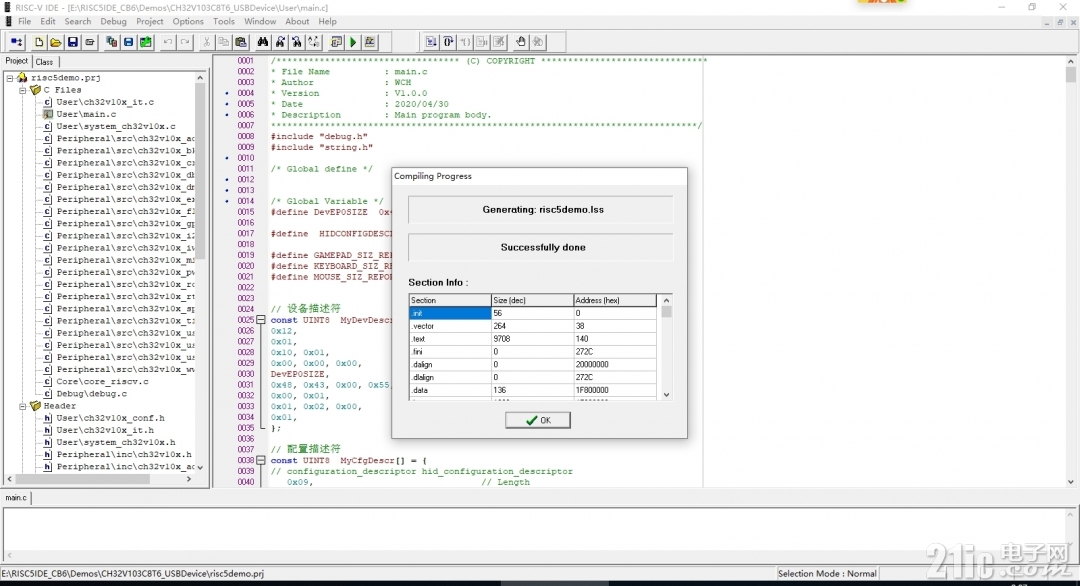Open the Help menu
This screenshot has height=586, width=1080.
tap(328, 21)
